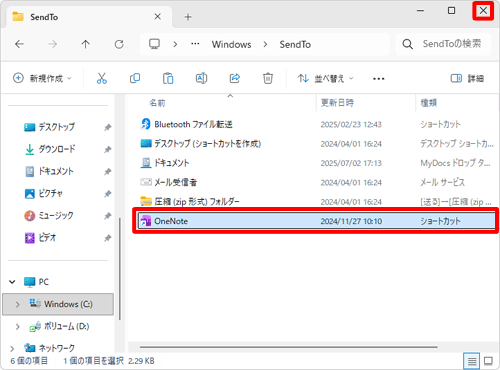Switch to large thumbnails view icon
Image resolution: width=500 pixels, height=370 pixels.
point(488,361)
